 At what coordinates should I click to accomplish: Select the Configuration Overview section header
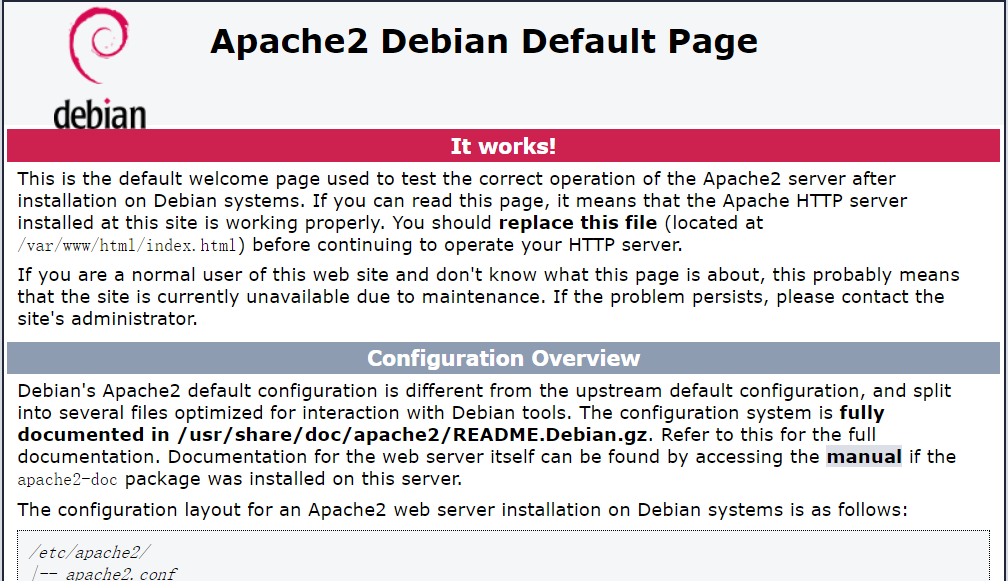point(503,358)
